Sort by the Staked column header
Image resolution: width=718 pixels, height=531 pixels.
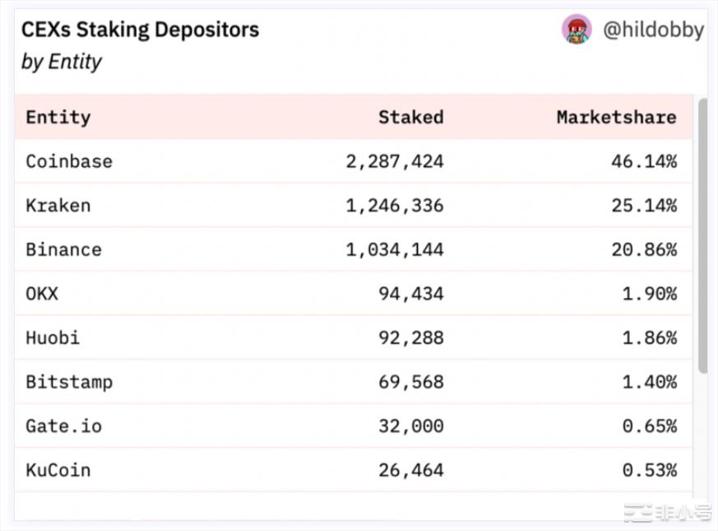(410, 117)
